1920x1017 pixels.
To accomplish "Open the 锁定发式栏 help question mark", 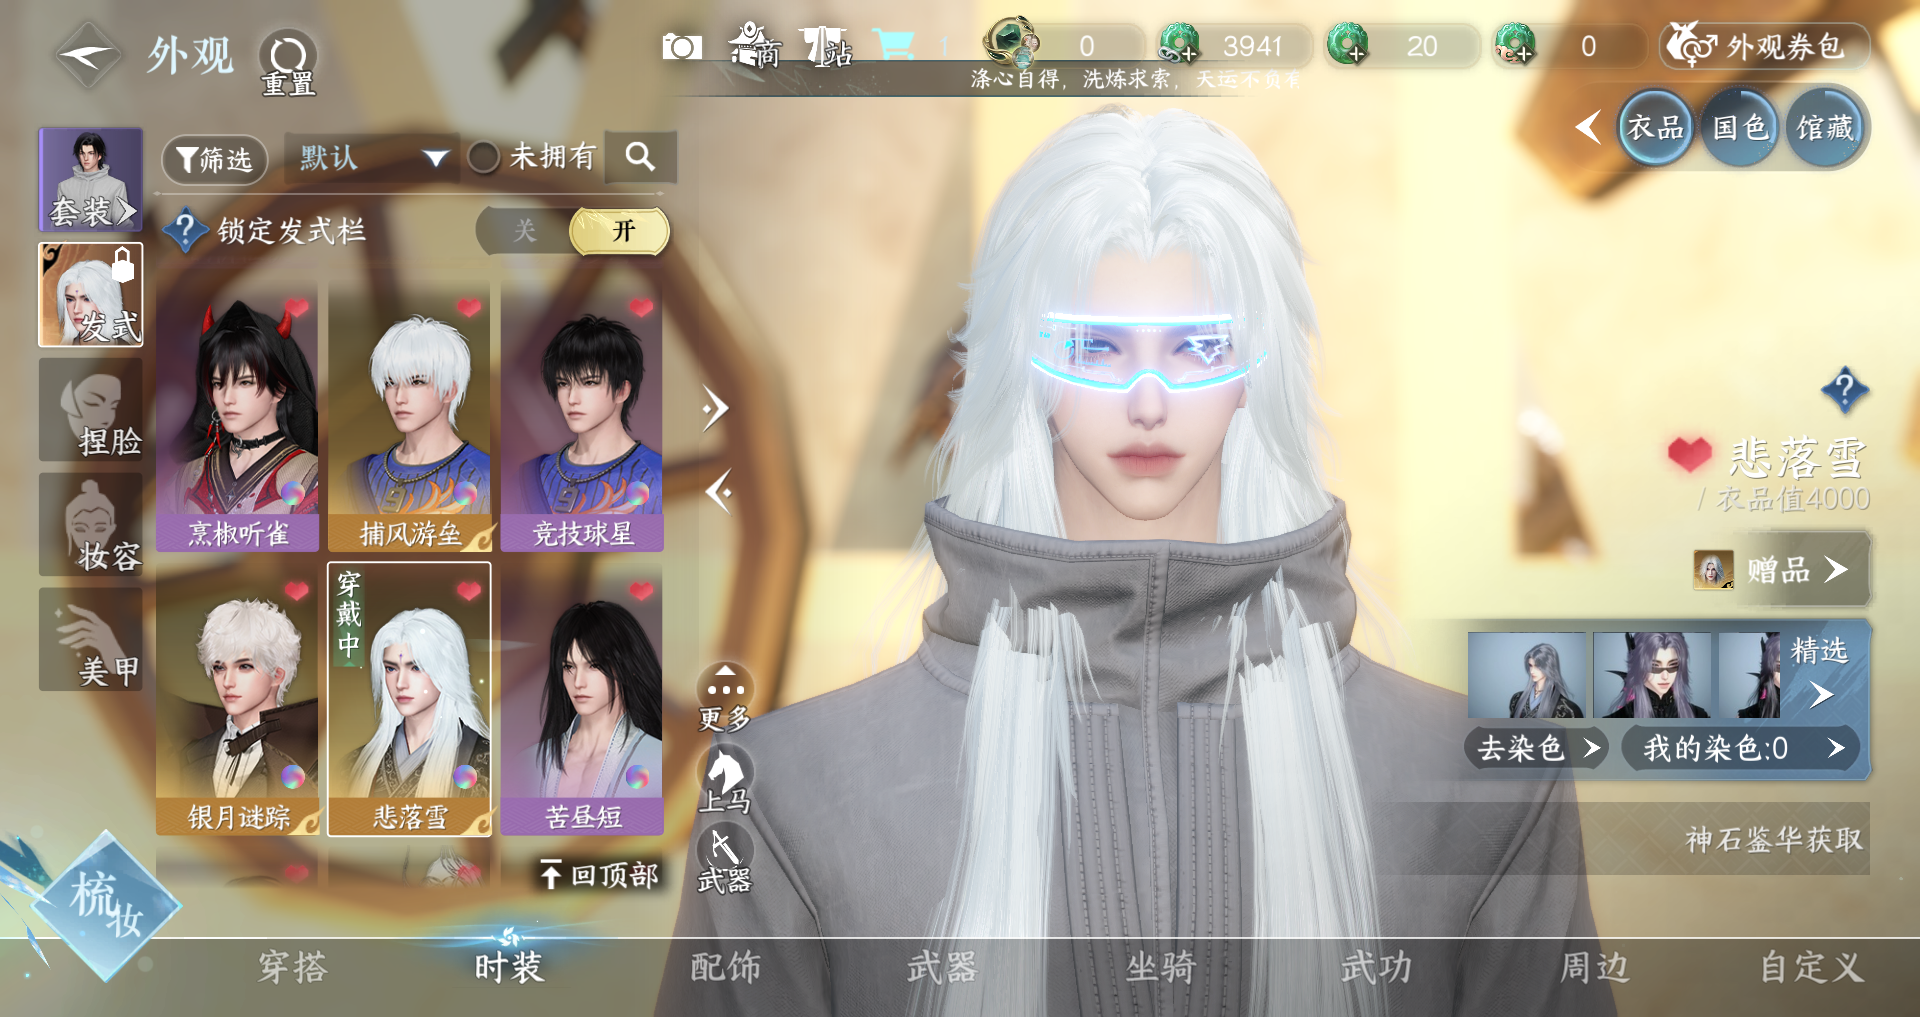I will (x=185, y=231).
